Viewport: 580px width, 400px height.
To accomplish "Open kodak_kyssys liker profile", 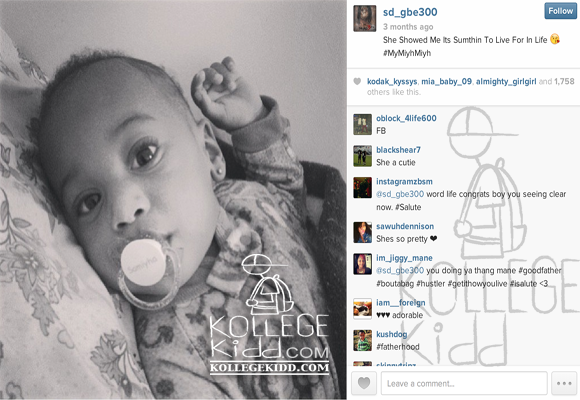I will [x=392, y=81].
